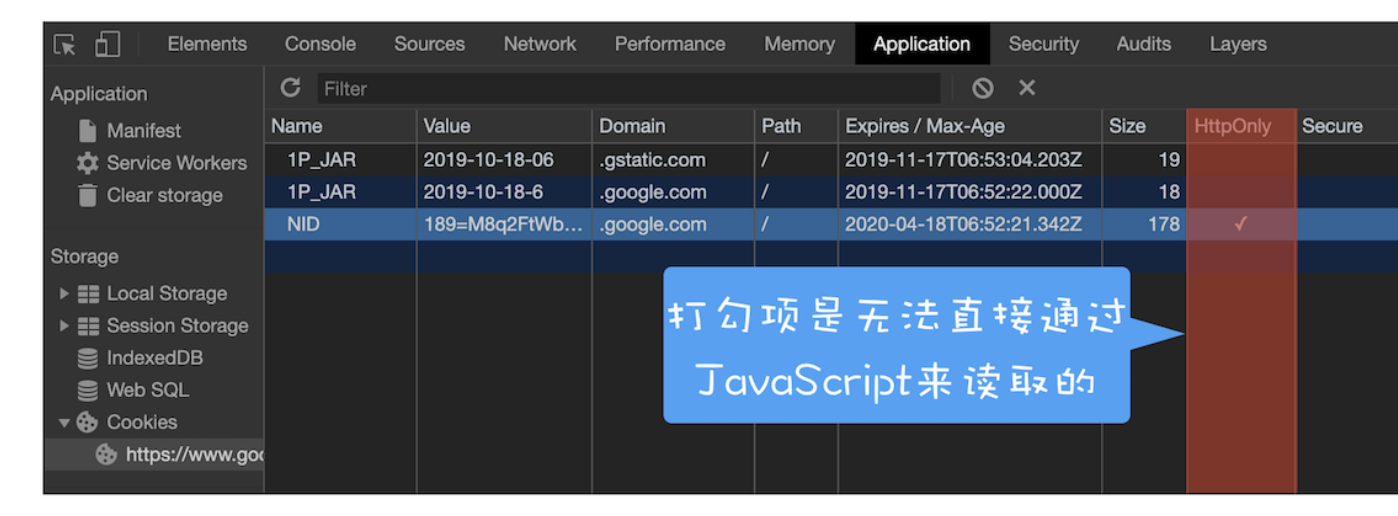Delete selected cookie with the X icon

click(1027, 88)
